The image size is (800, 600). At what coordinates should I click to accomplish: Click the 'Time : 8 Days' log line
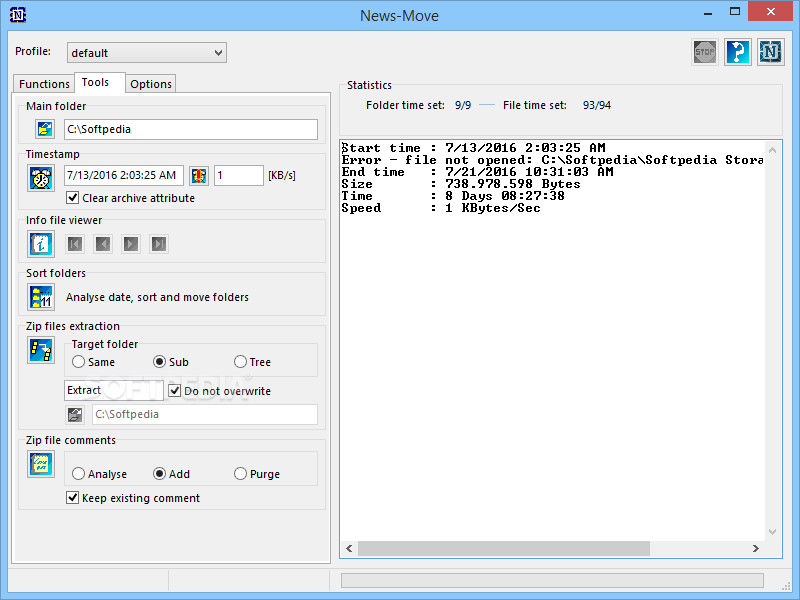pos(453,196)
